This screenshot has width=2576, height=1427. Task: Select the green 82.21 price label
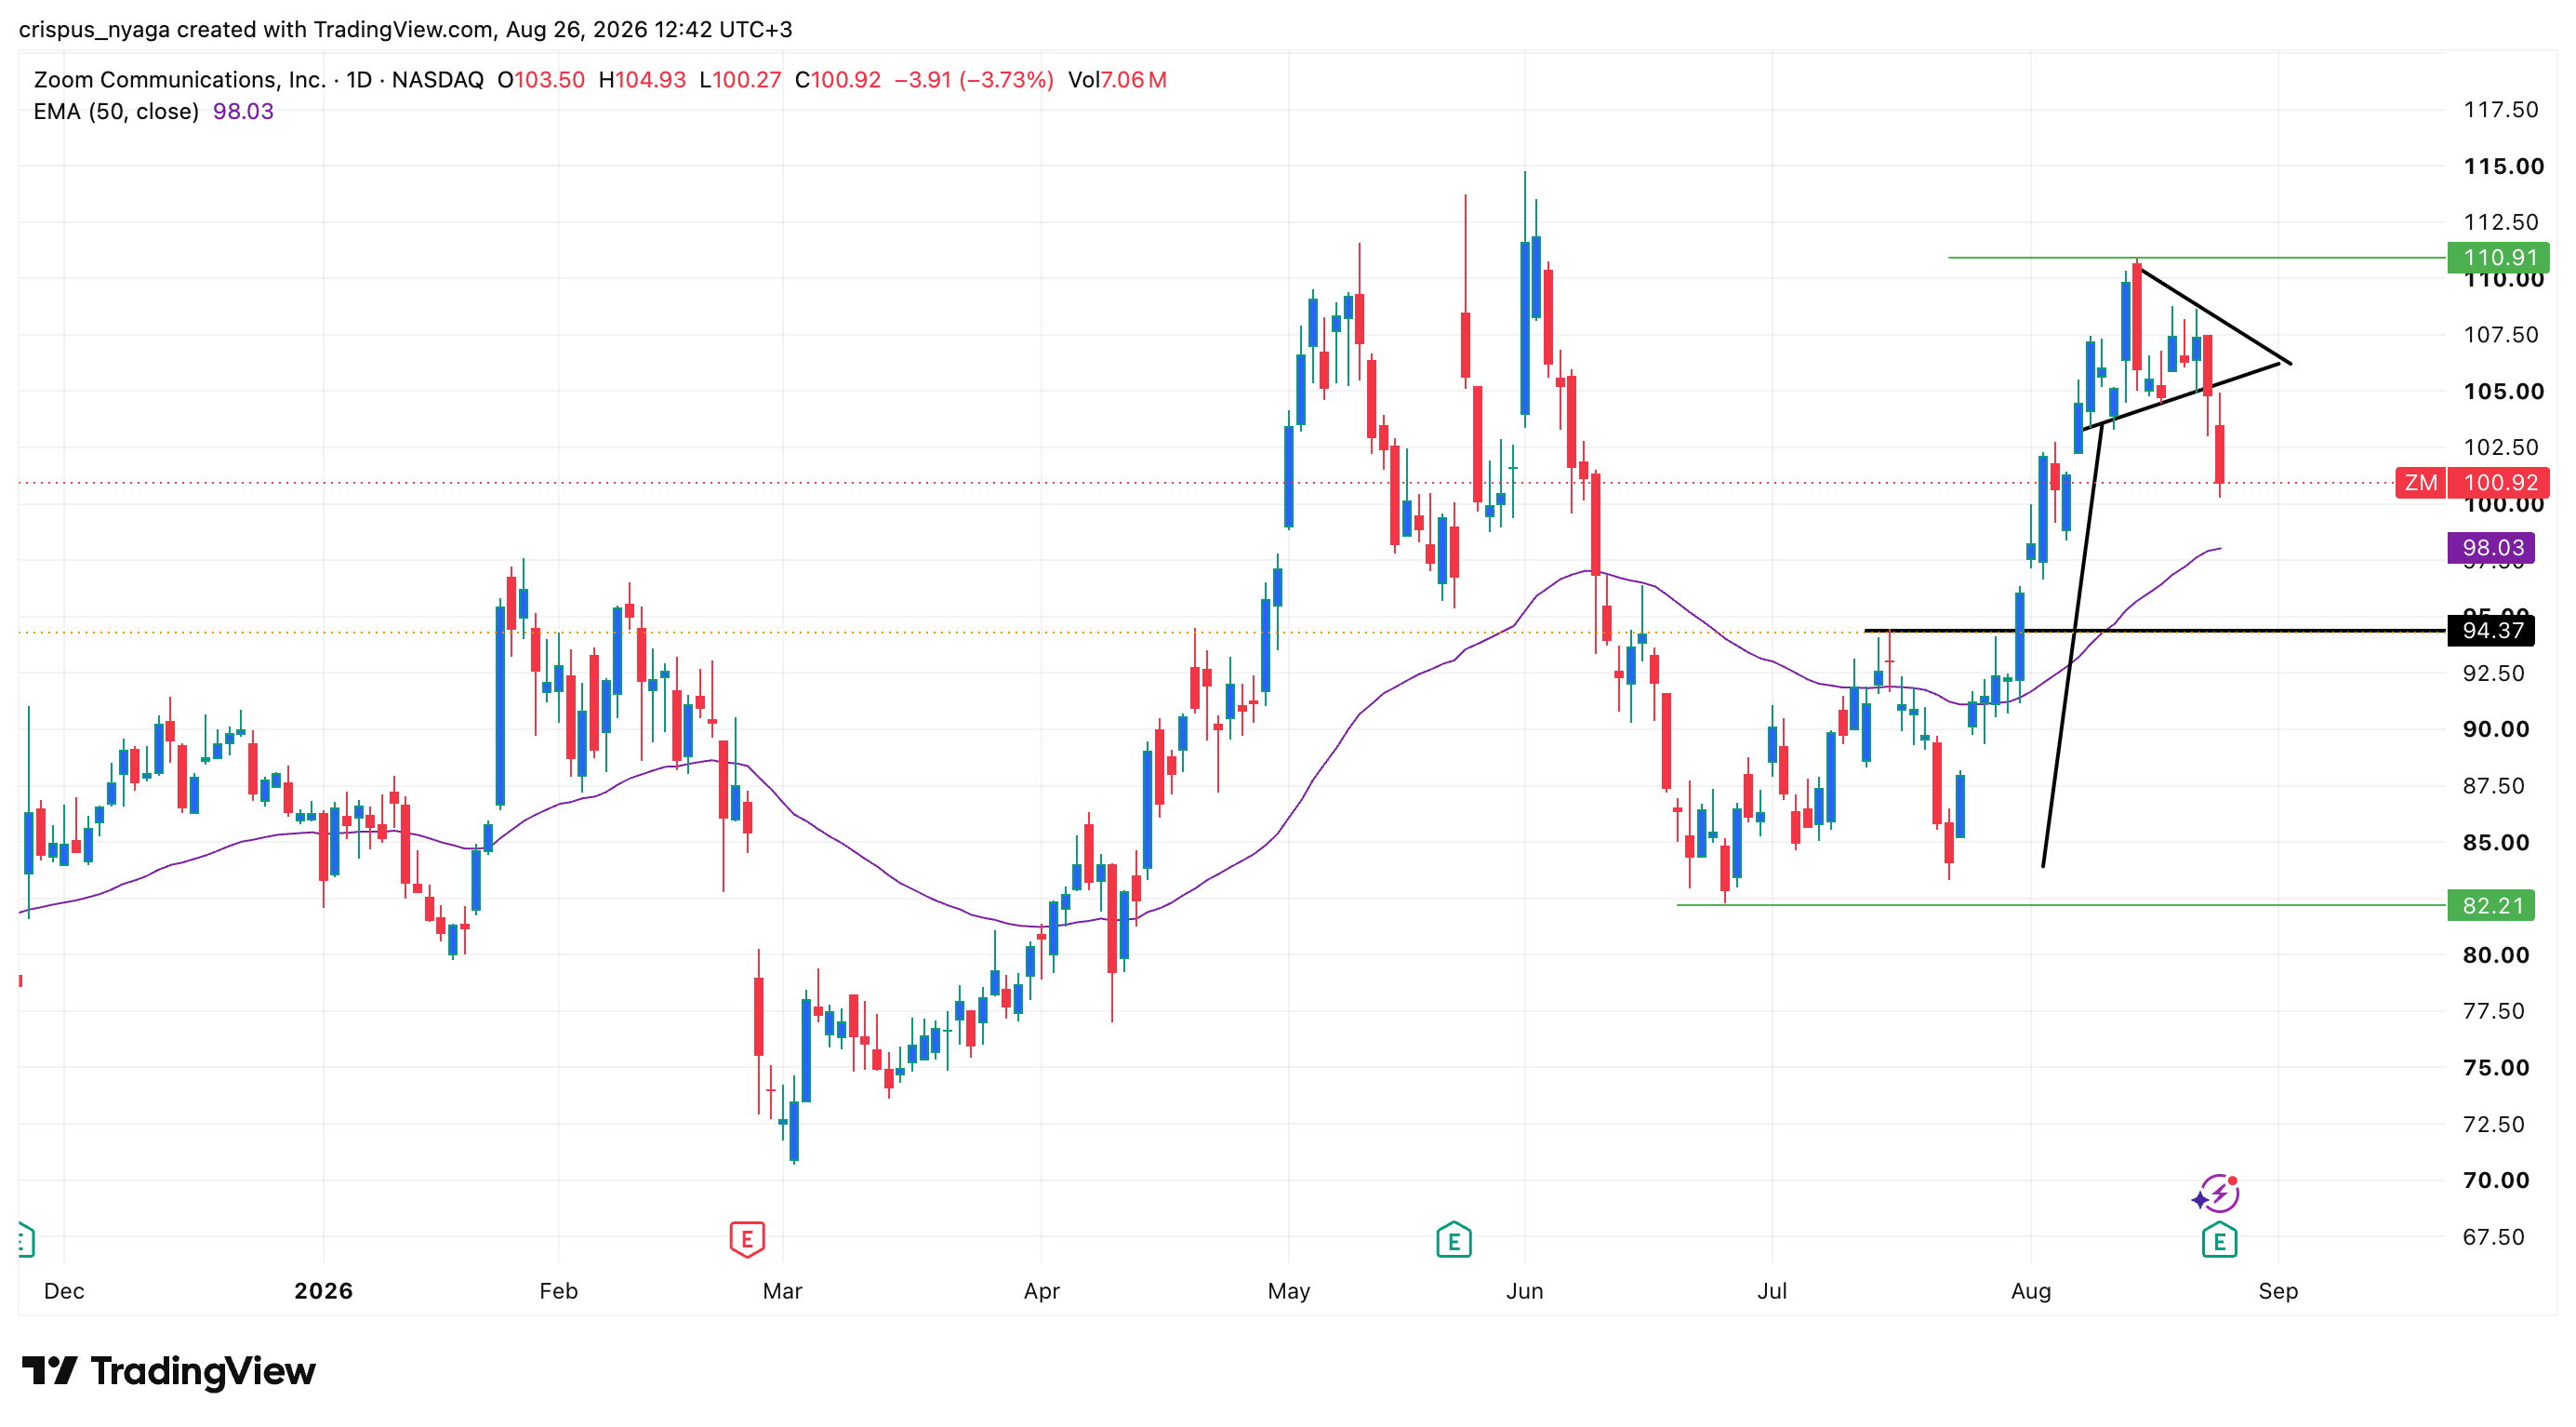coord(2490,906)
